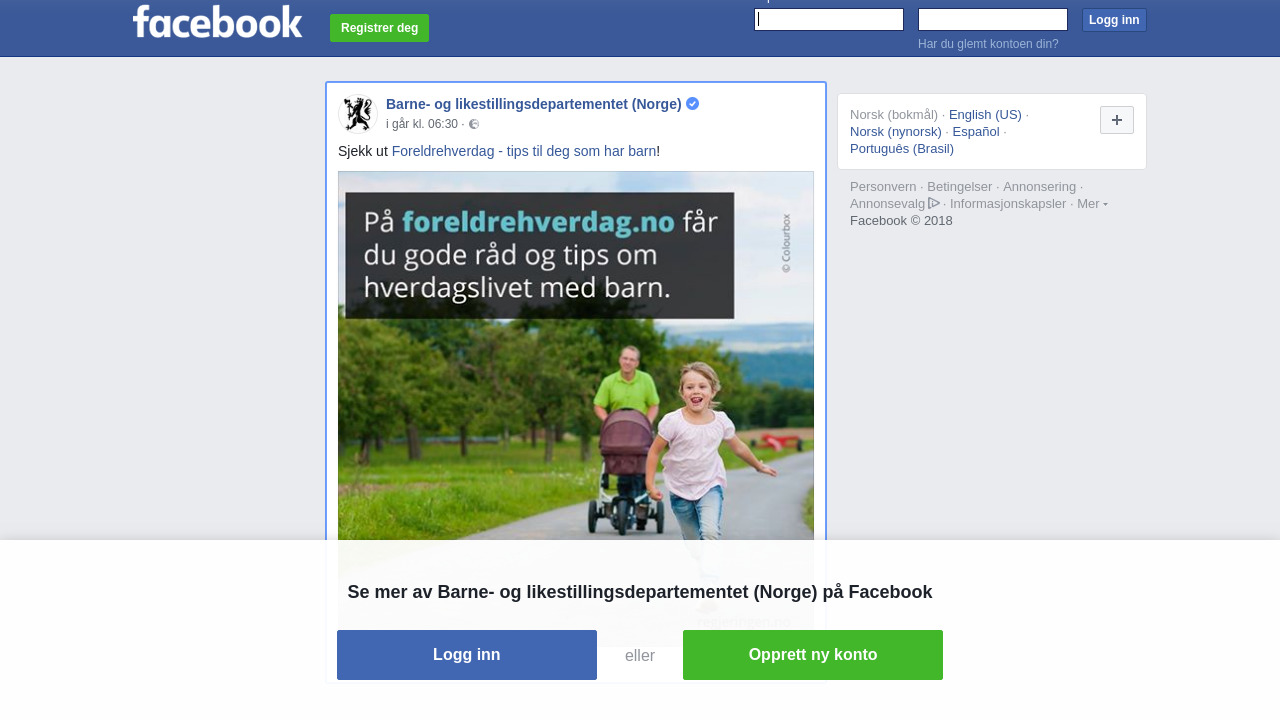Click Opprett ny konto button
Screen dimensions: 1280x720
tap(813, 655)
